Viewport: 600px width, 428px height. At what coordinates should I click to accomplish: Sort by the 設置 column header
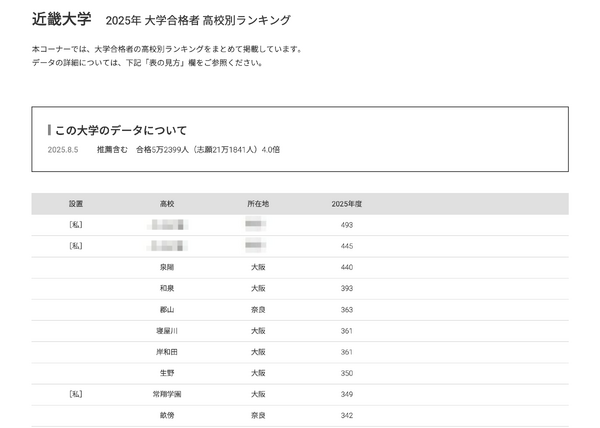(x=76, y=204)
